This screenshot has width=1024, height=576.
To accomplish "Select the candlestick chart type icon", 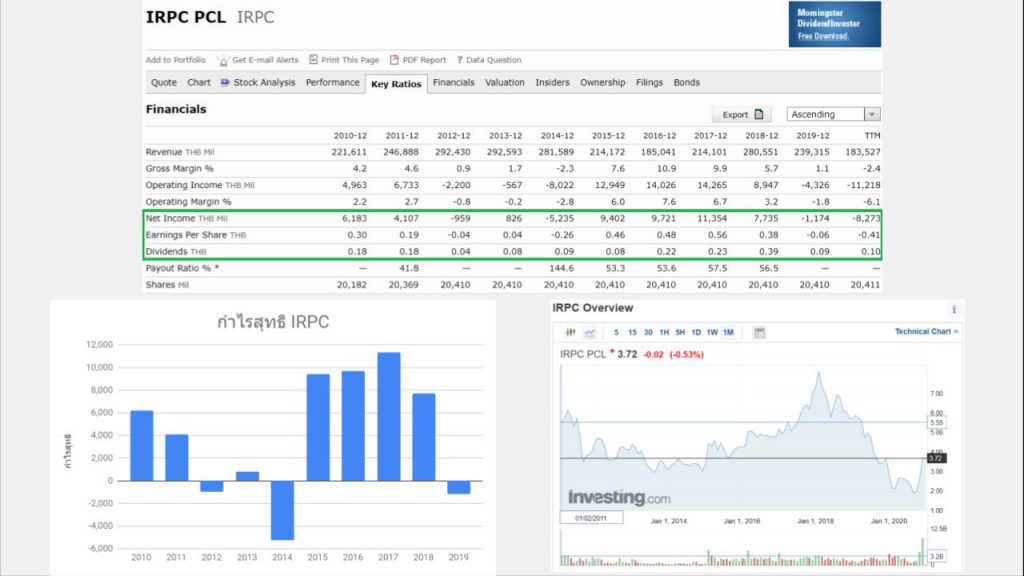I will click(x=571, y=332).
